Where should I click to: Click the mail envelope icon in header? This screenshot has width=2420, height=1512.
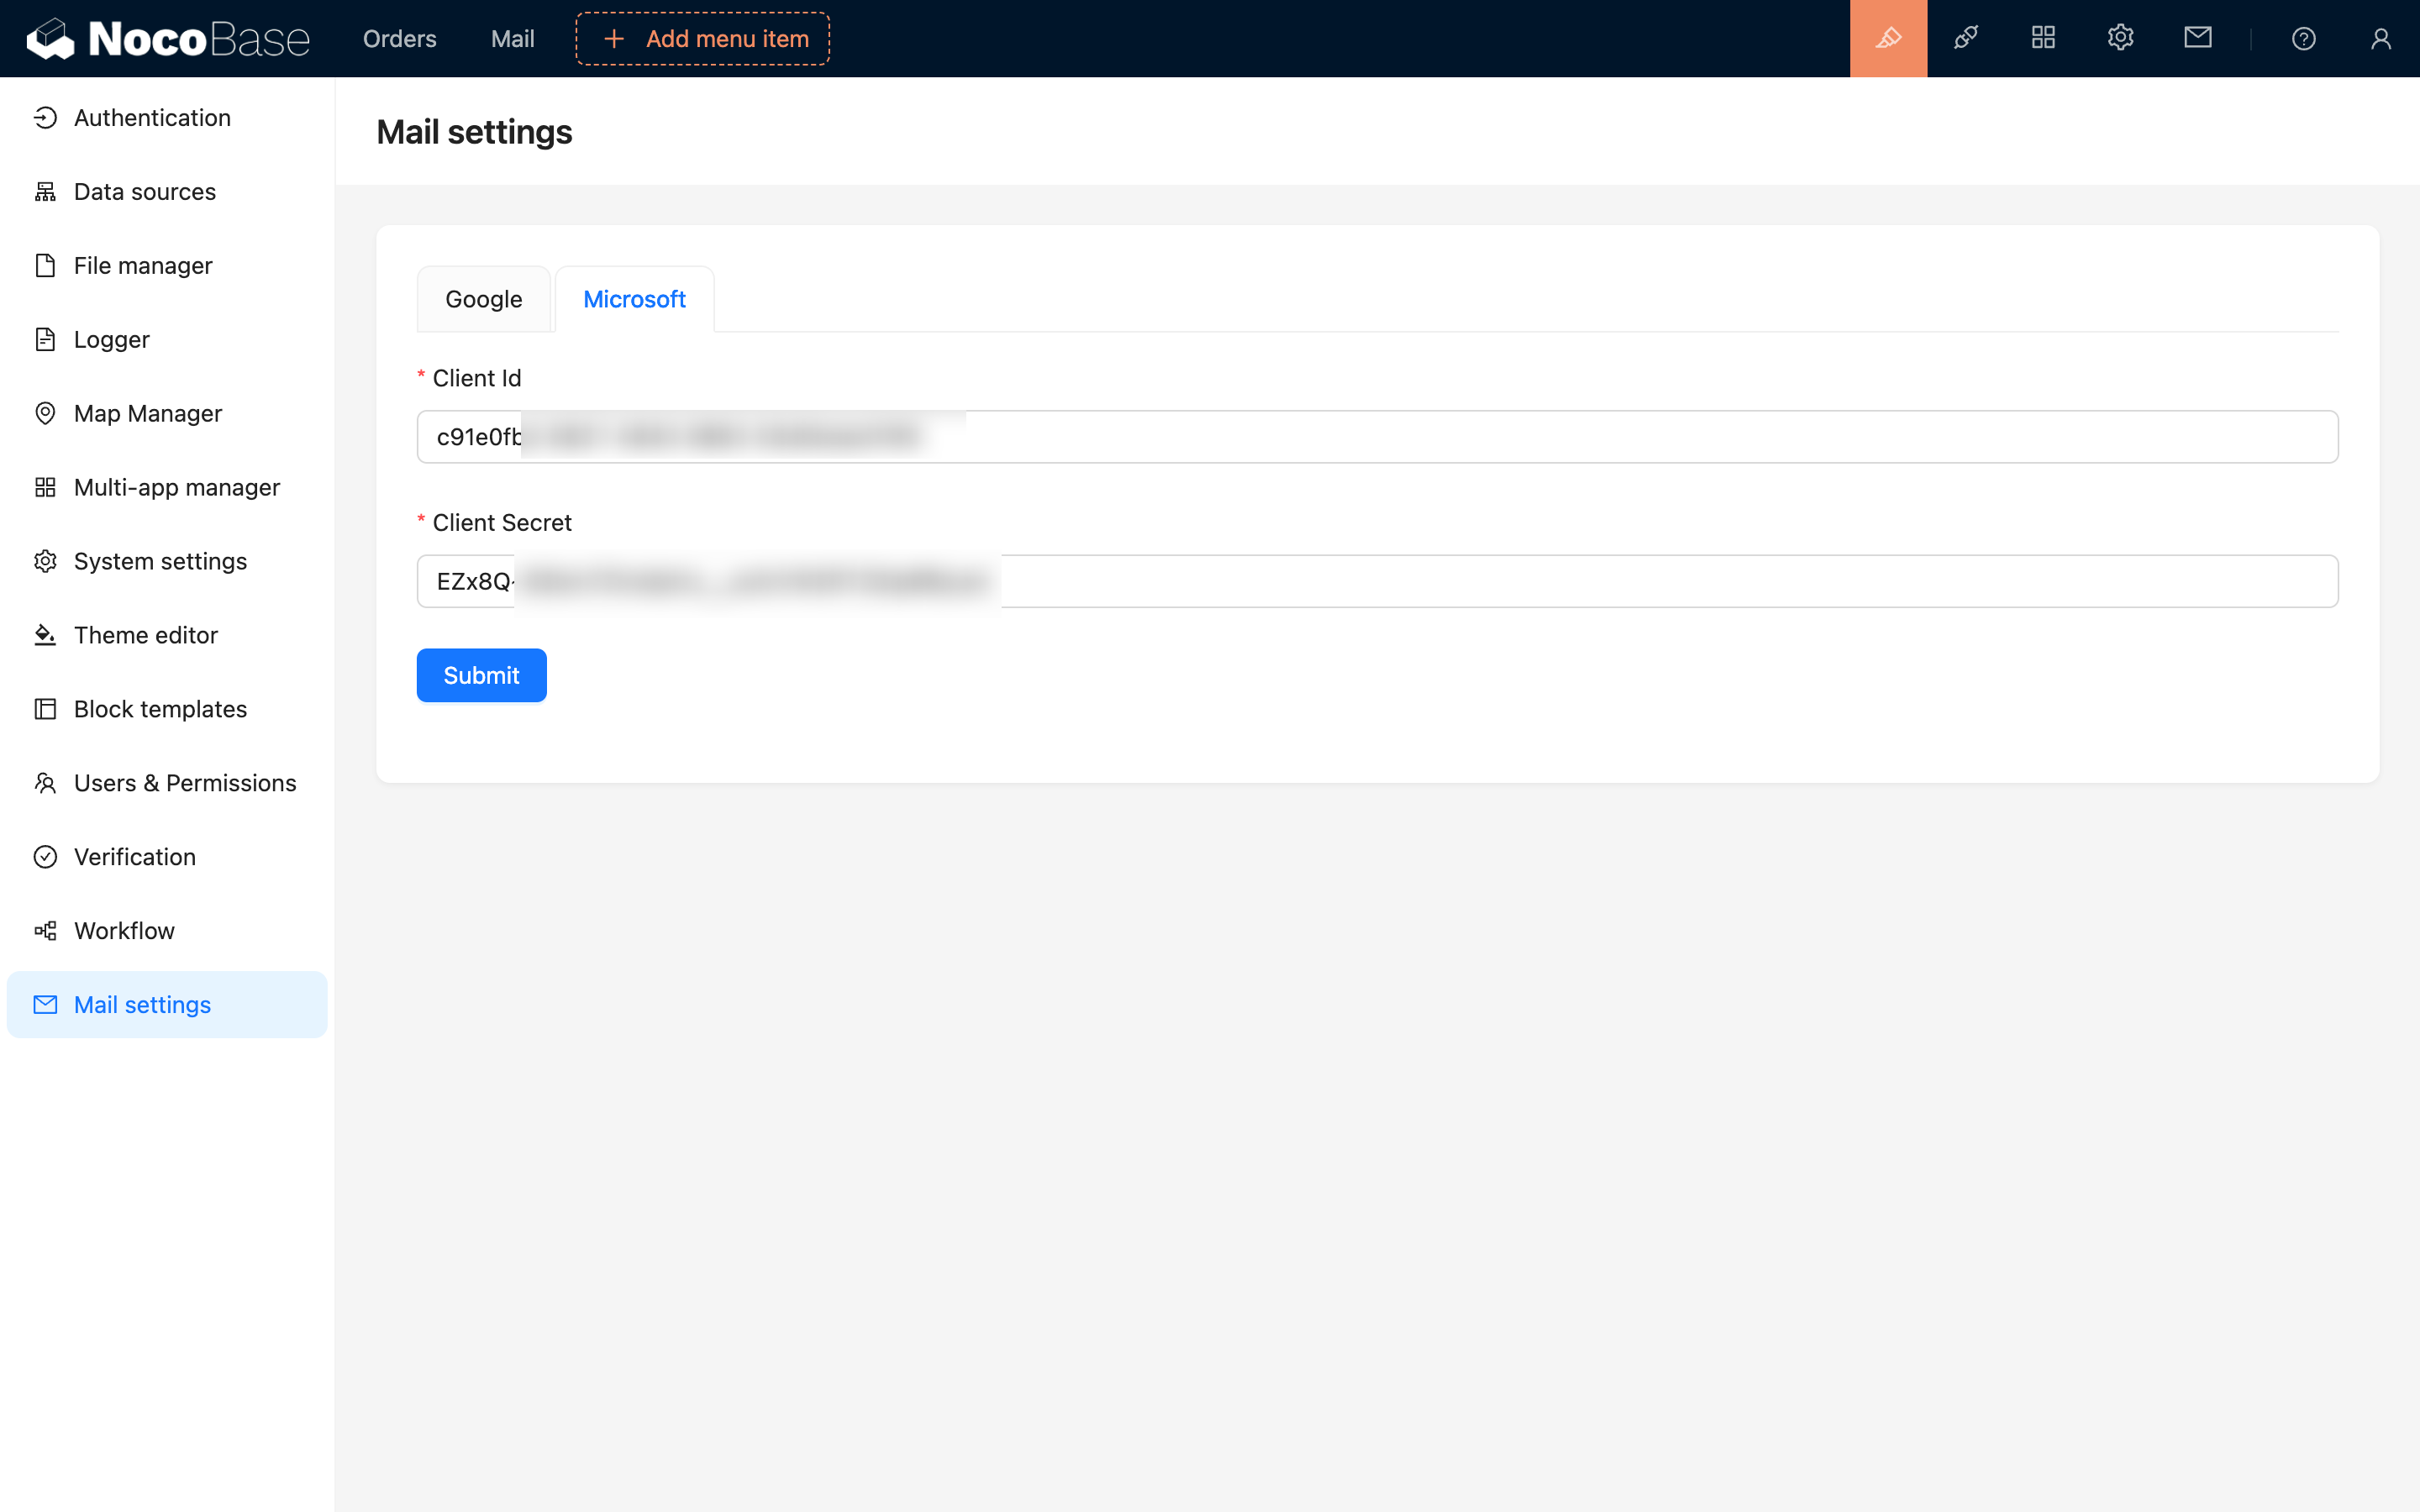point(2197,38)
